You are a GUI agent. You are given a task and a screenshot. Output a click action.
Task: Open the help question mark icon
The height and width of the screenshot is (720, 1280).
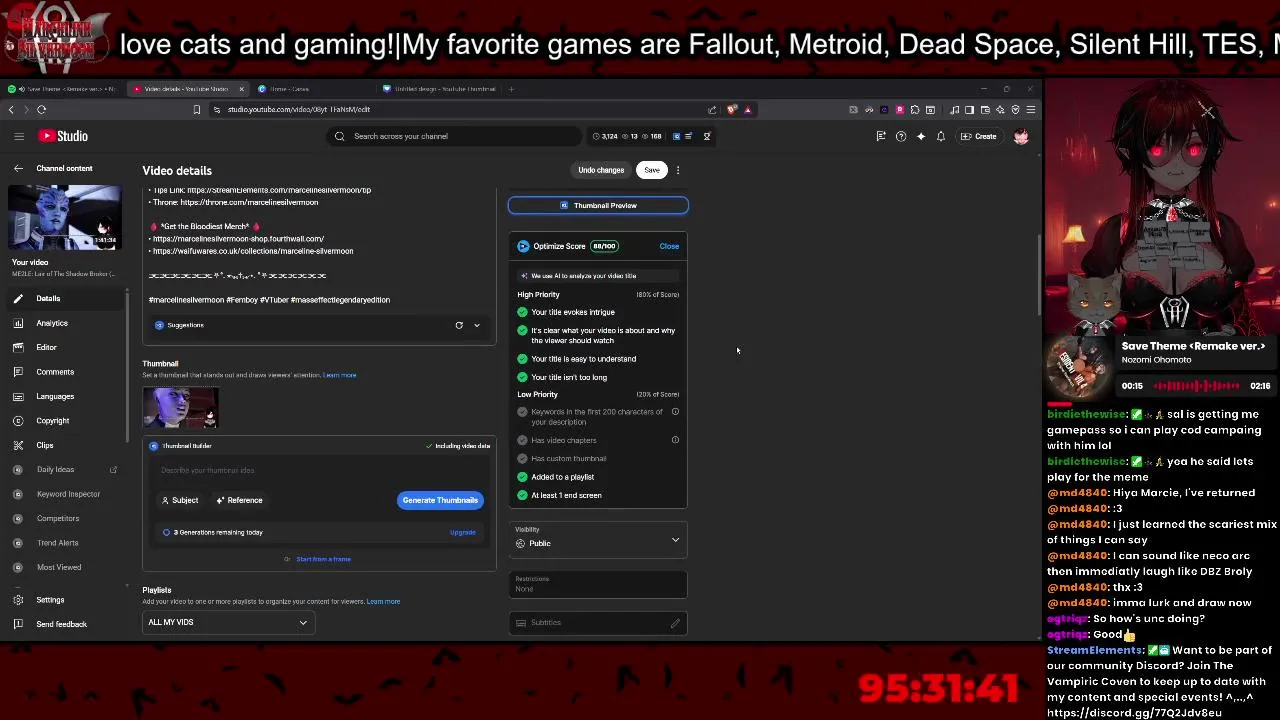(x=901, y=136)
